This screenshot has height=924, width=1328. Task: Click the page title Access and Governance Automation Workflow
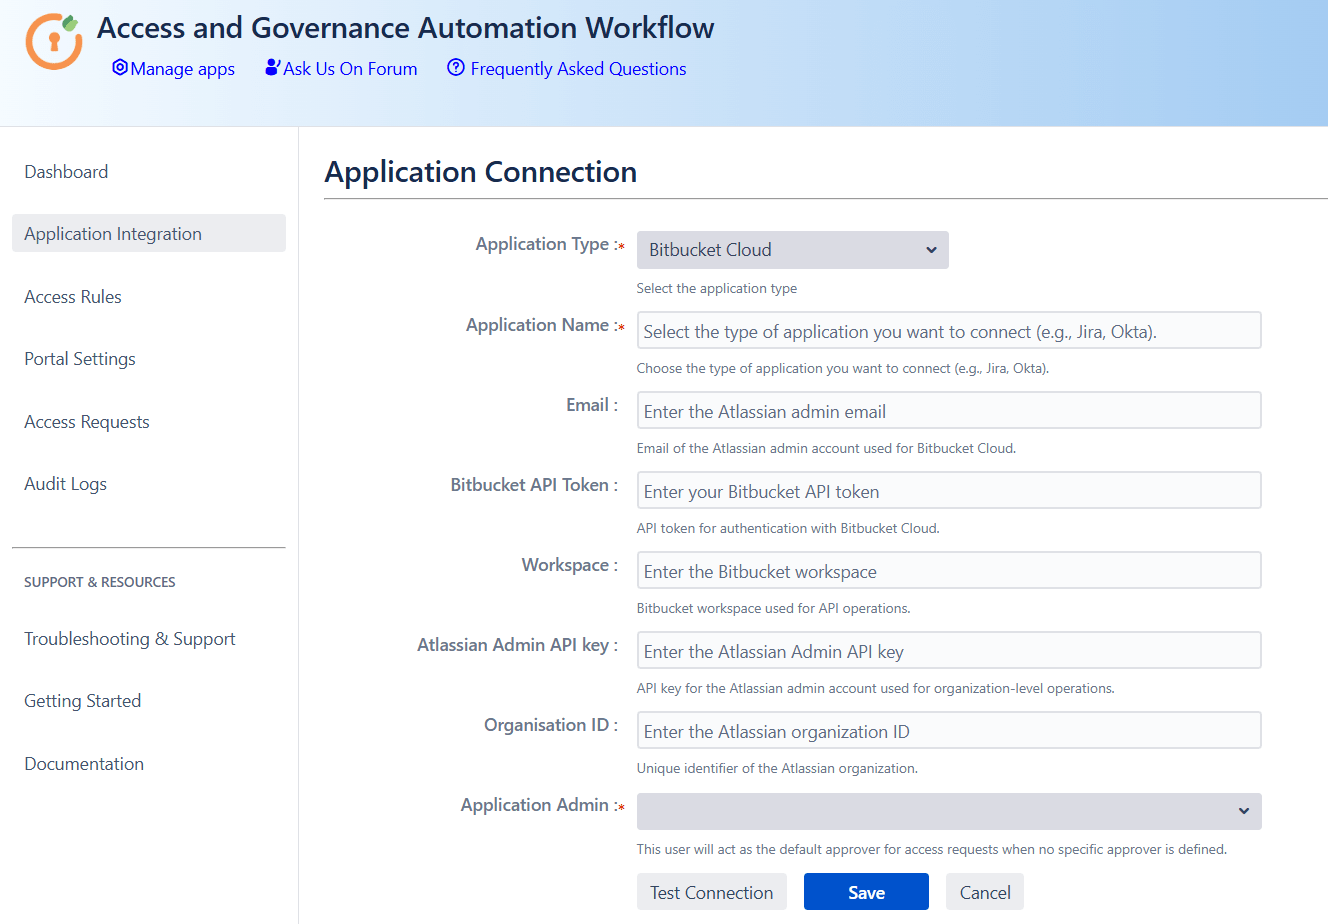[406, 28]
